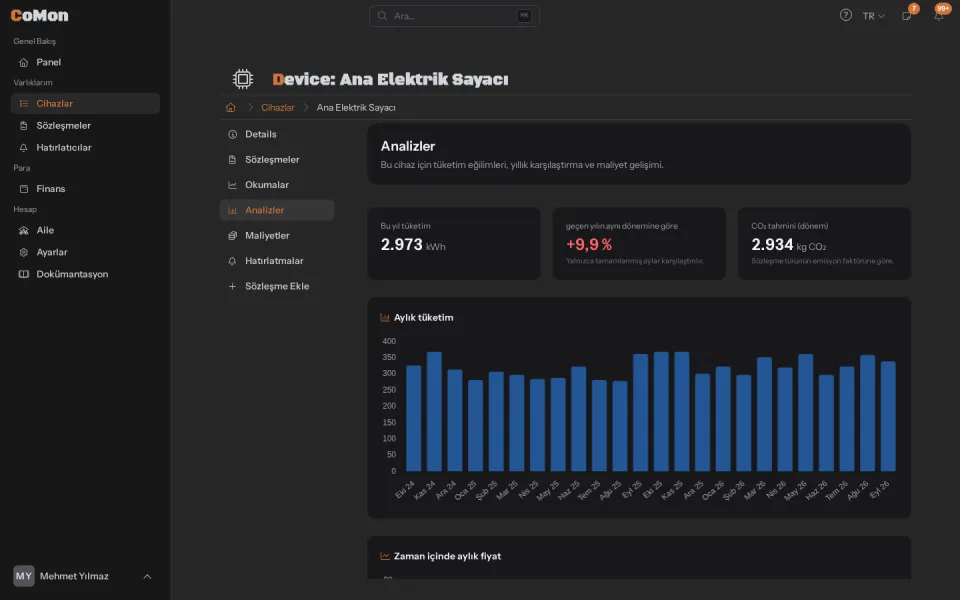Open the Panel dashboard from the sidebar

[x=85, y=62]
